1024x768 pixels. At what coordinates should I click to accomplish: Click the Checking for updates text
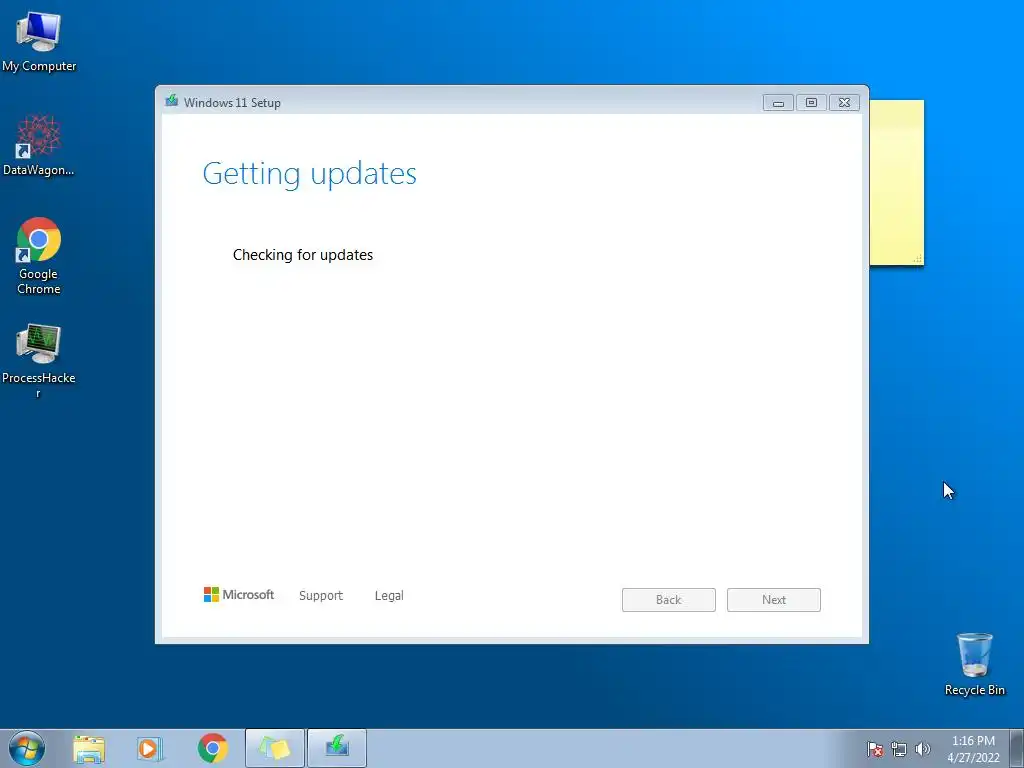(x=303, y=255)
